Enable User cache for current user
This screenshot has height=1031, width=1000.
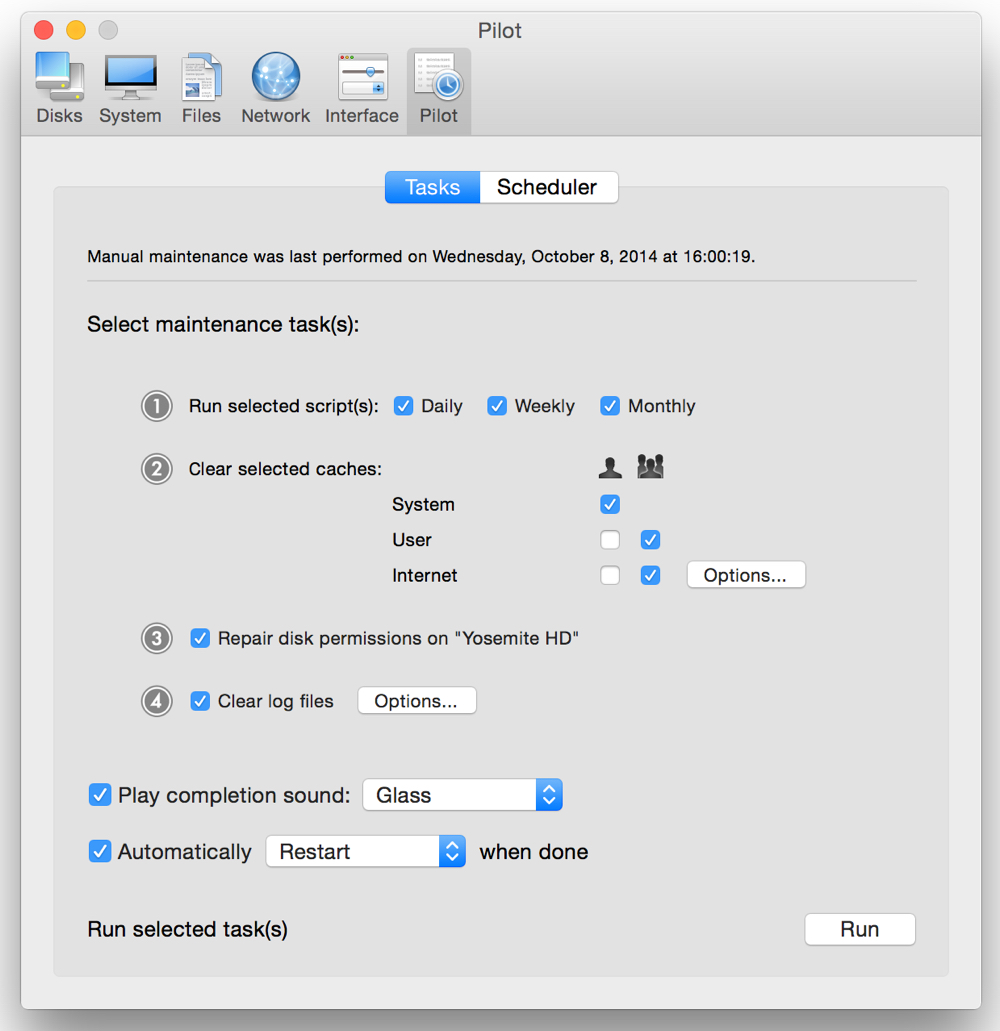[x=610, y=540]
